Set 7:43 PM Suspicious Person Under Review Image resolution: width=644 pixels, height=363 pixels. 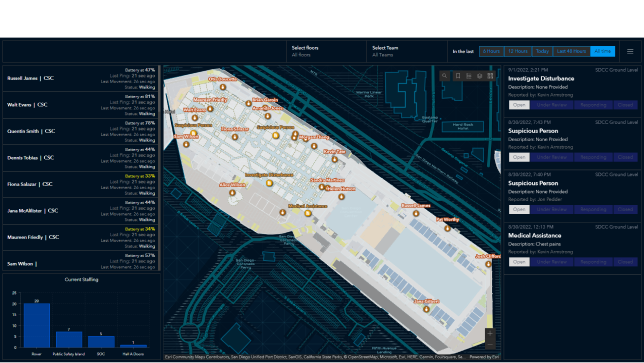click(x=552, y=157)
